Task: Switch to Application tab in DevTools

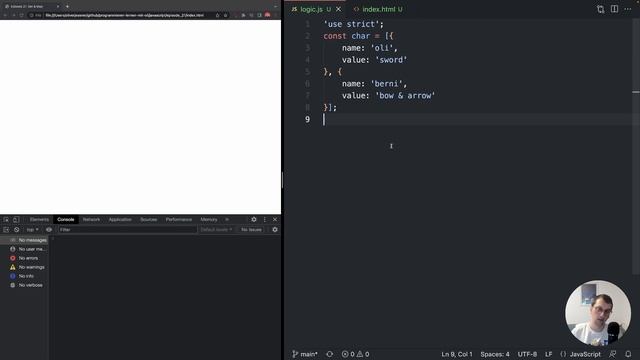Action: (x=120, y=220)
